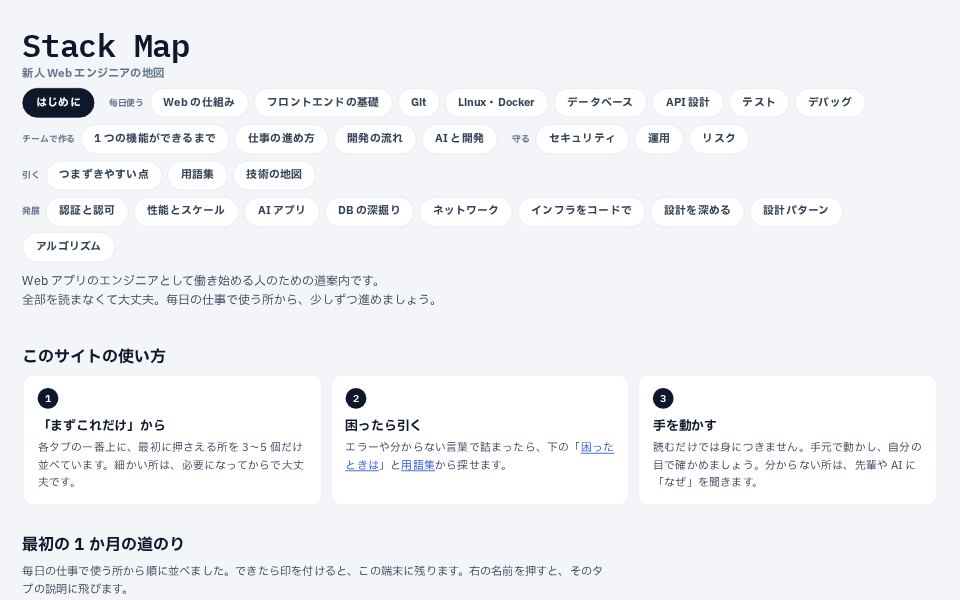Open the デバッグ tab
The image size is (960, 600).
[830, 102]
